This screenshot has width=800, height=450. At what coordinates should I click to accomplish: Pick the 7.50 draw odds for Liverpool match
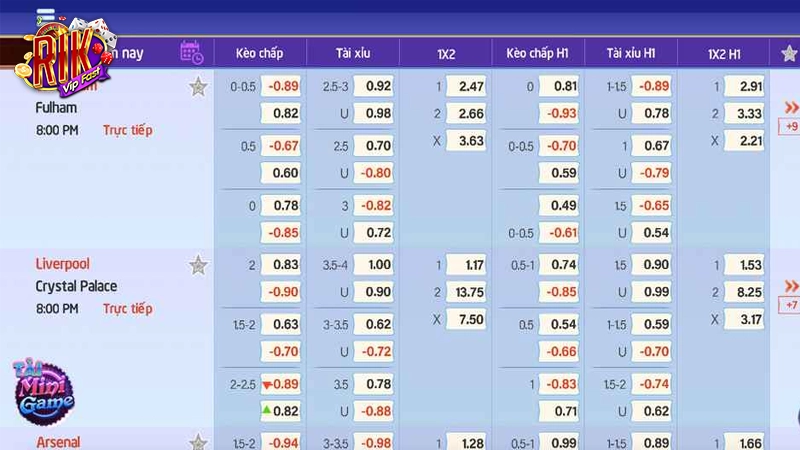(x=466, y=319)
